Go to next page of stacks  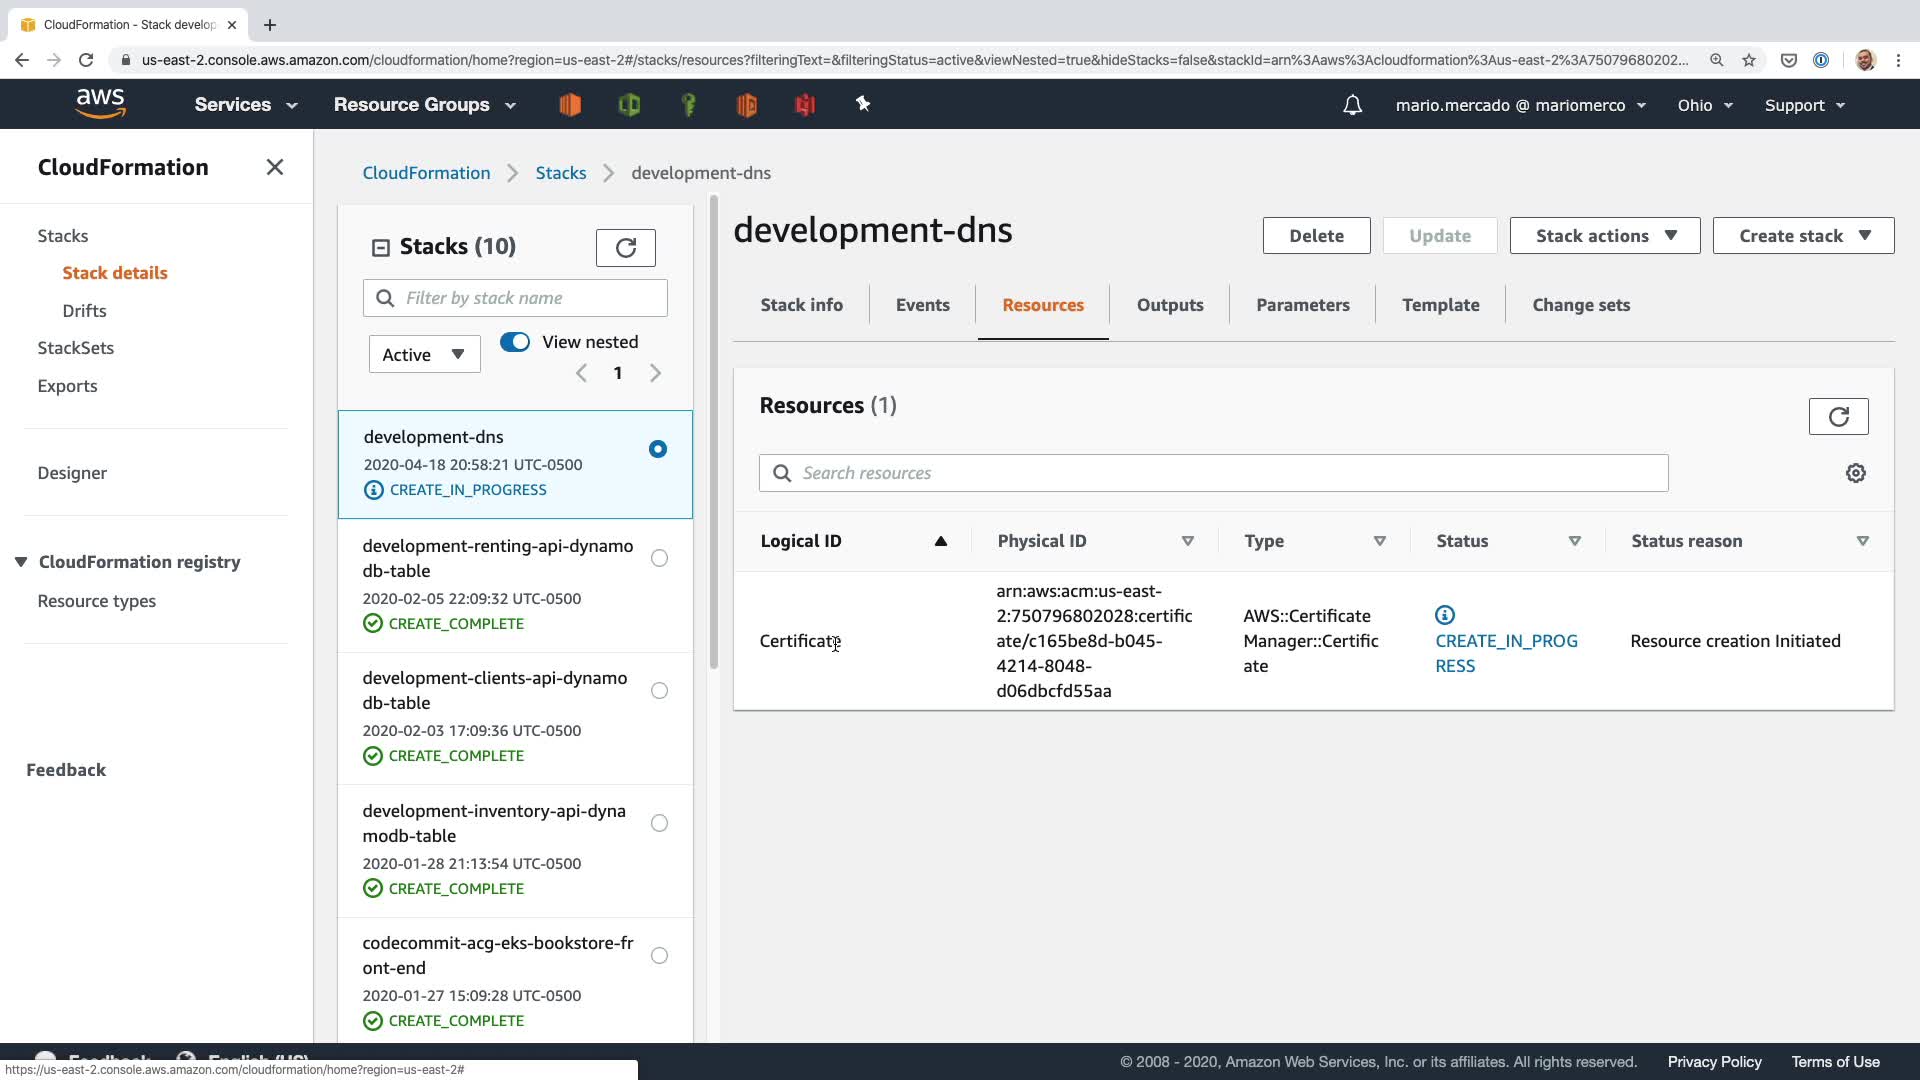click(x=655, y=373)
